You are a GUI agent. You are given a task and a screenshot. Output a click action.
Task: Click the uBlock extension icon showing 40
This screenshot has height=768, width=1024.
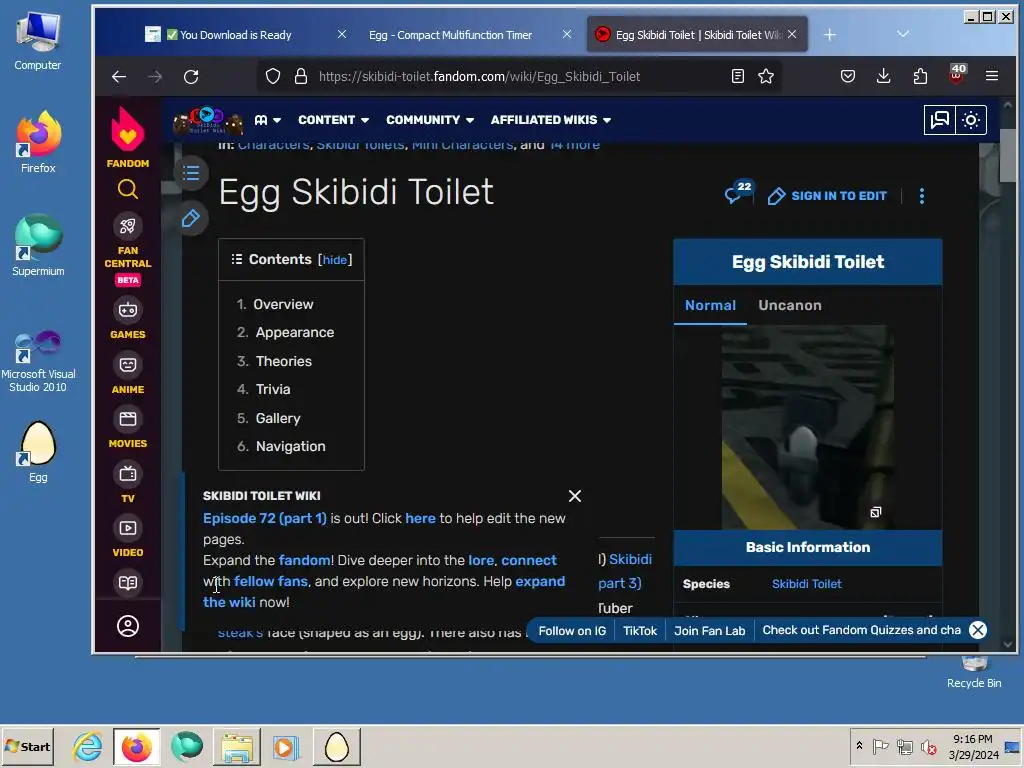tap(956, 74)
